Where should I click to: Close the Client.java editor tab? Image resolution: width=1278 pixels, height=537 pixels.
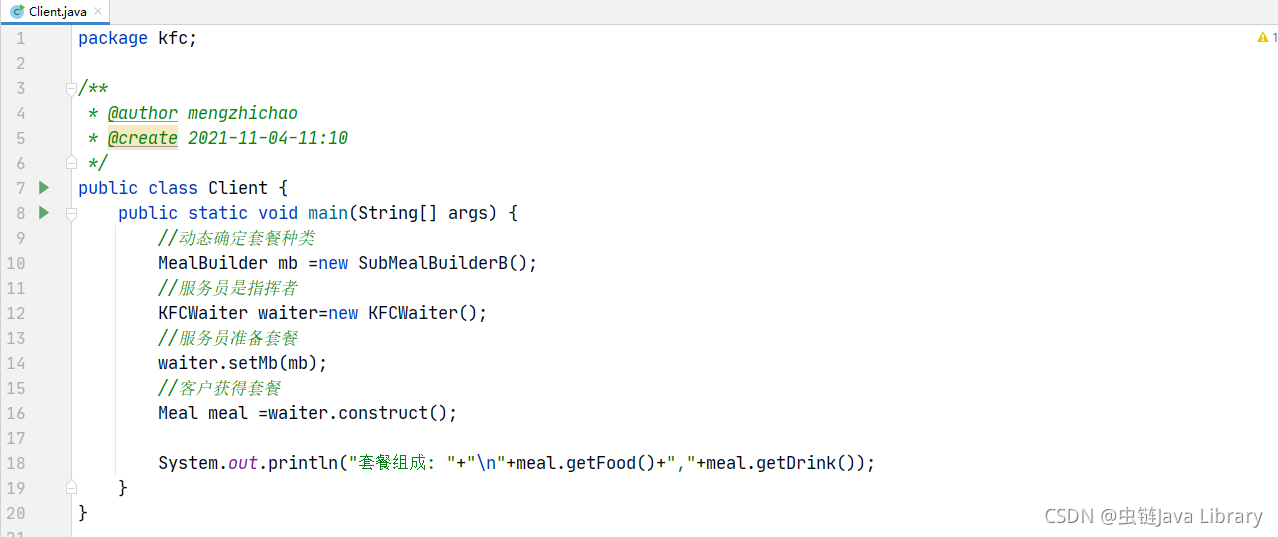(98, 12)
